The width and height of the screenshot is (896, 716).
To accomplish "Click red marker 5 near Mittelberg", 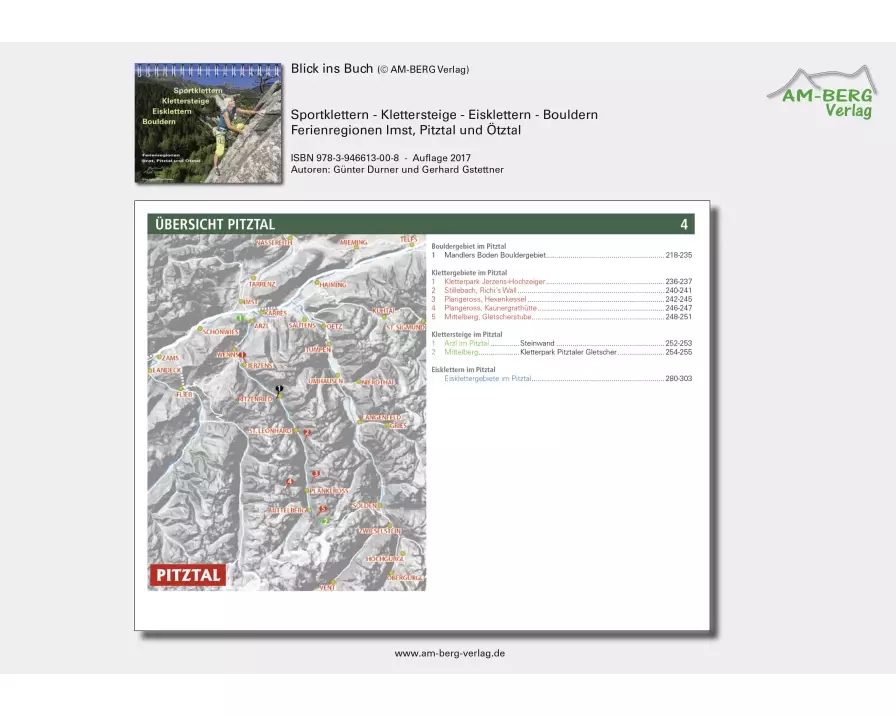I will 322,508.
